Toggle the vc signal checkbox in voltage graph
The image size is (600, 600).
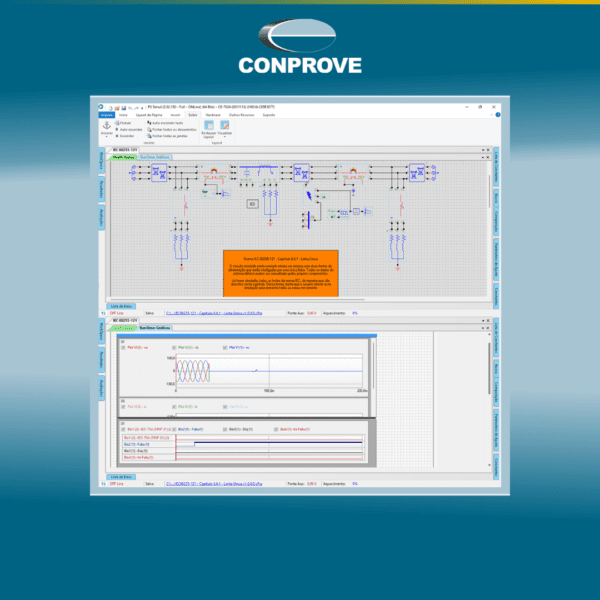pos(225,347)
